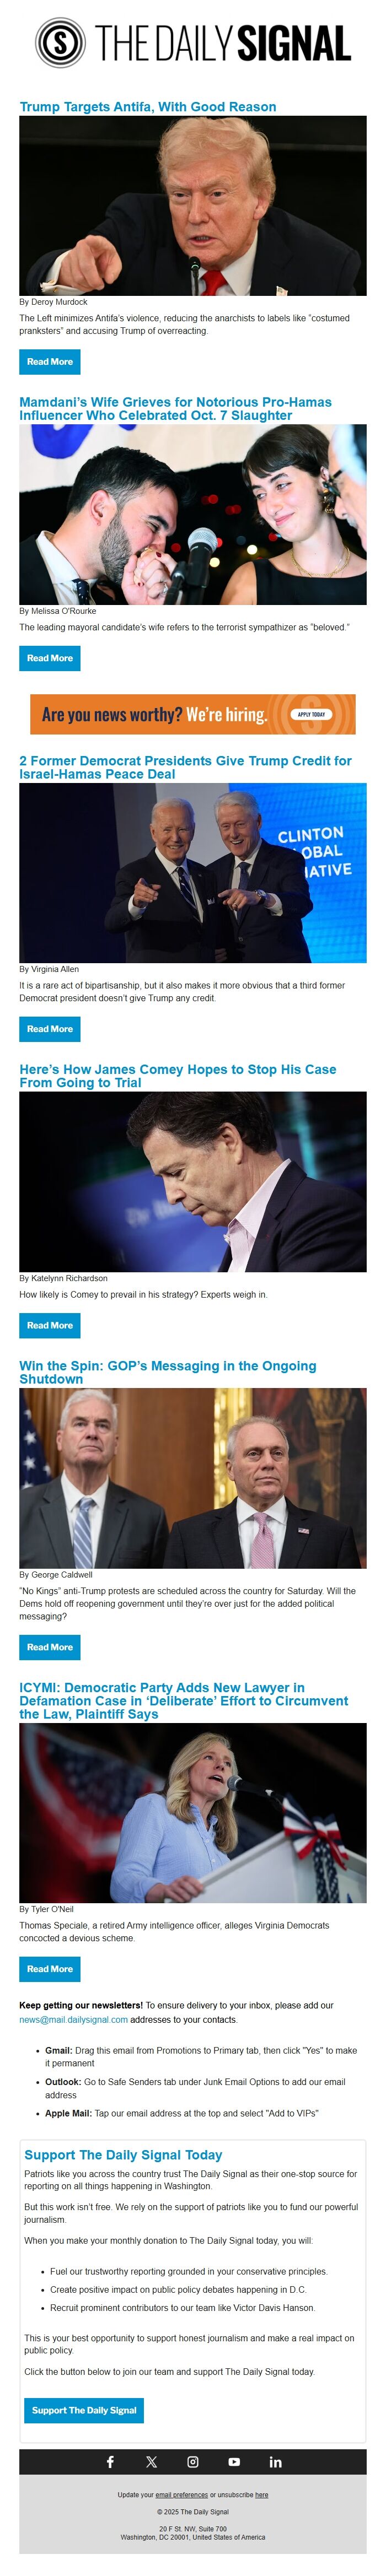Screen dimensions: 386x2576
Task: Open headline 'Trump Targets Antifa, With Good Reason'
Action: (x=148, y=107)
